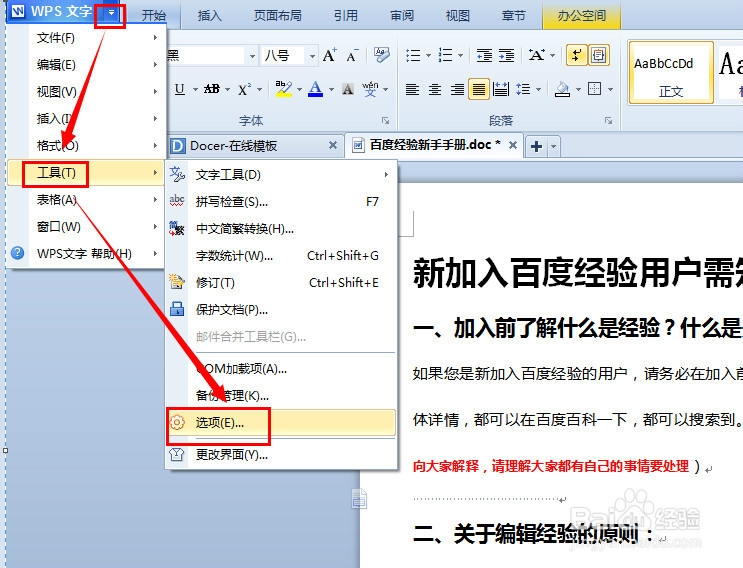Open WPS文字 帮助(H) menu item
Viewport: 743px width, 568px height.
coord(86,253)
